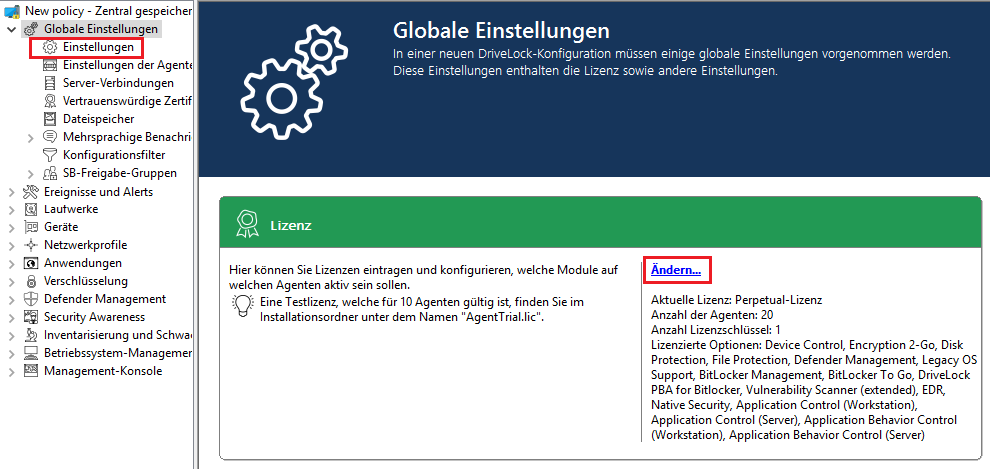This screenshot has height=469, width=990.
Task: Click the Lizenz ribbon badge icon
Action: pos(246,225)
